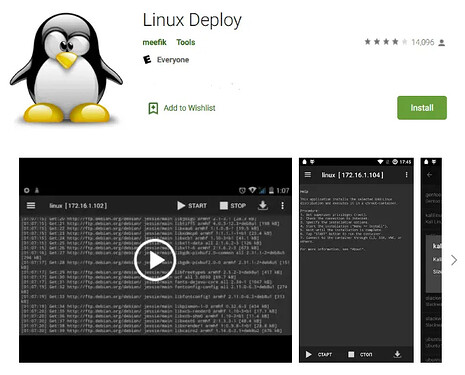
Task: Click the 14,096 ratings count
Action: click(423, 42)
